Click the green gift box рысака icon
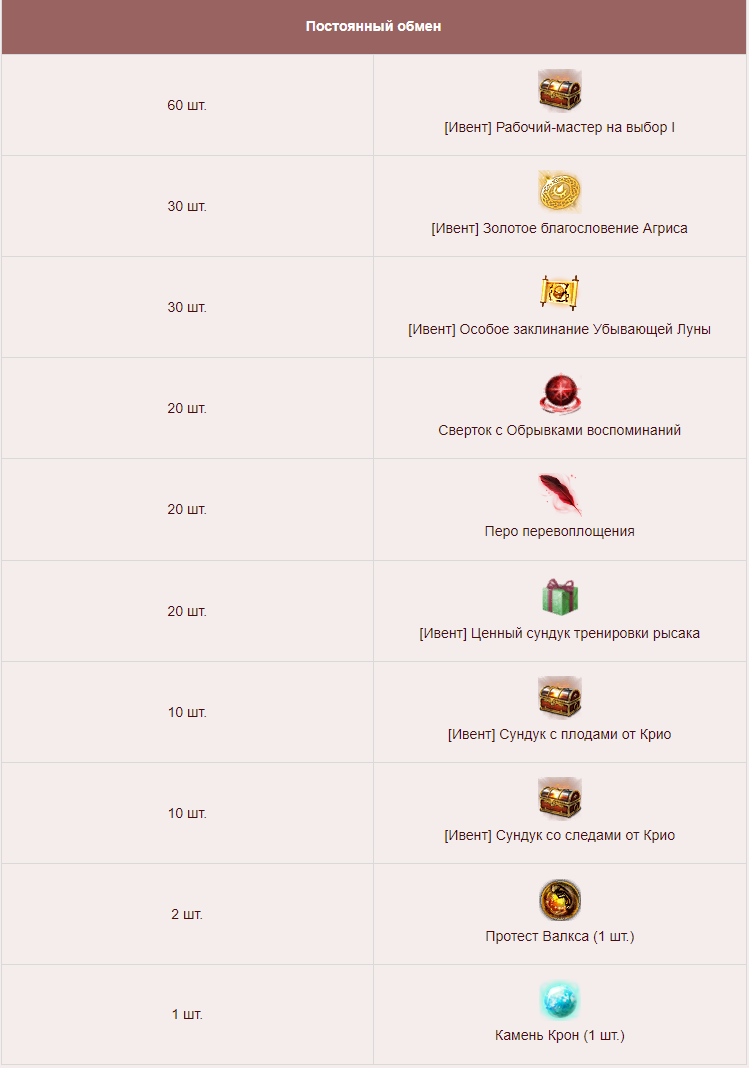 click(560, 596)
